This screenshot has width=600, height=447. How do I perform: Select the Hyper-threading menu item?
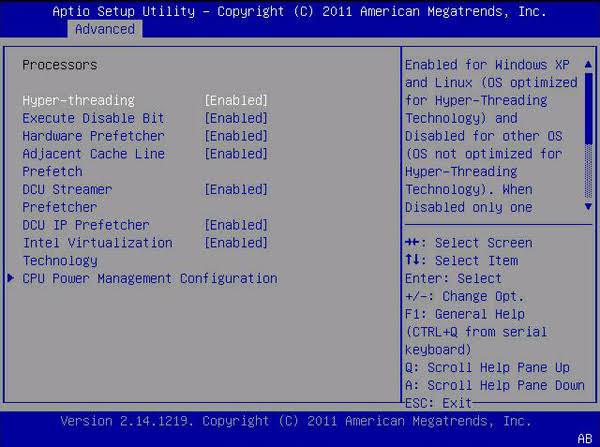point(78,100)
